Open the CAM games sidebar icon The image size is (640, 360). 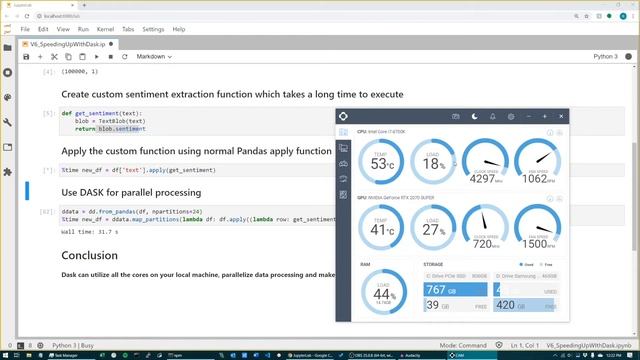coord(343,164)
